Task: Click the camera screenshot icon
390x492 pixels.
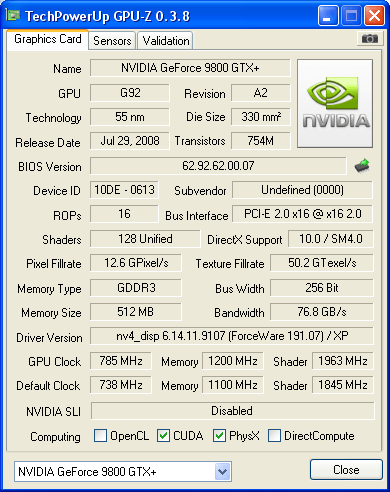Action: tap(369, 39)
